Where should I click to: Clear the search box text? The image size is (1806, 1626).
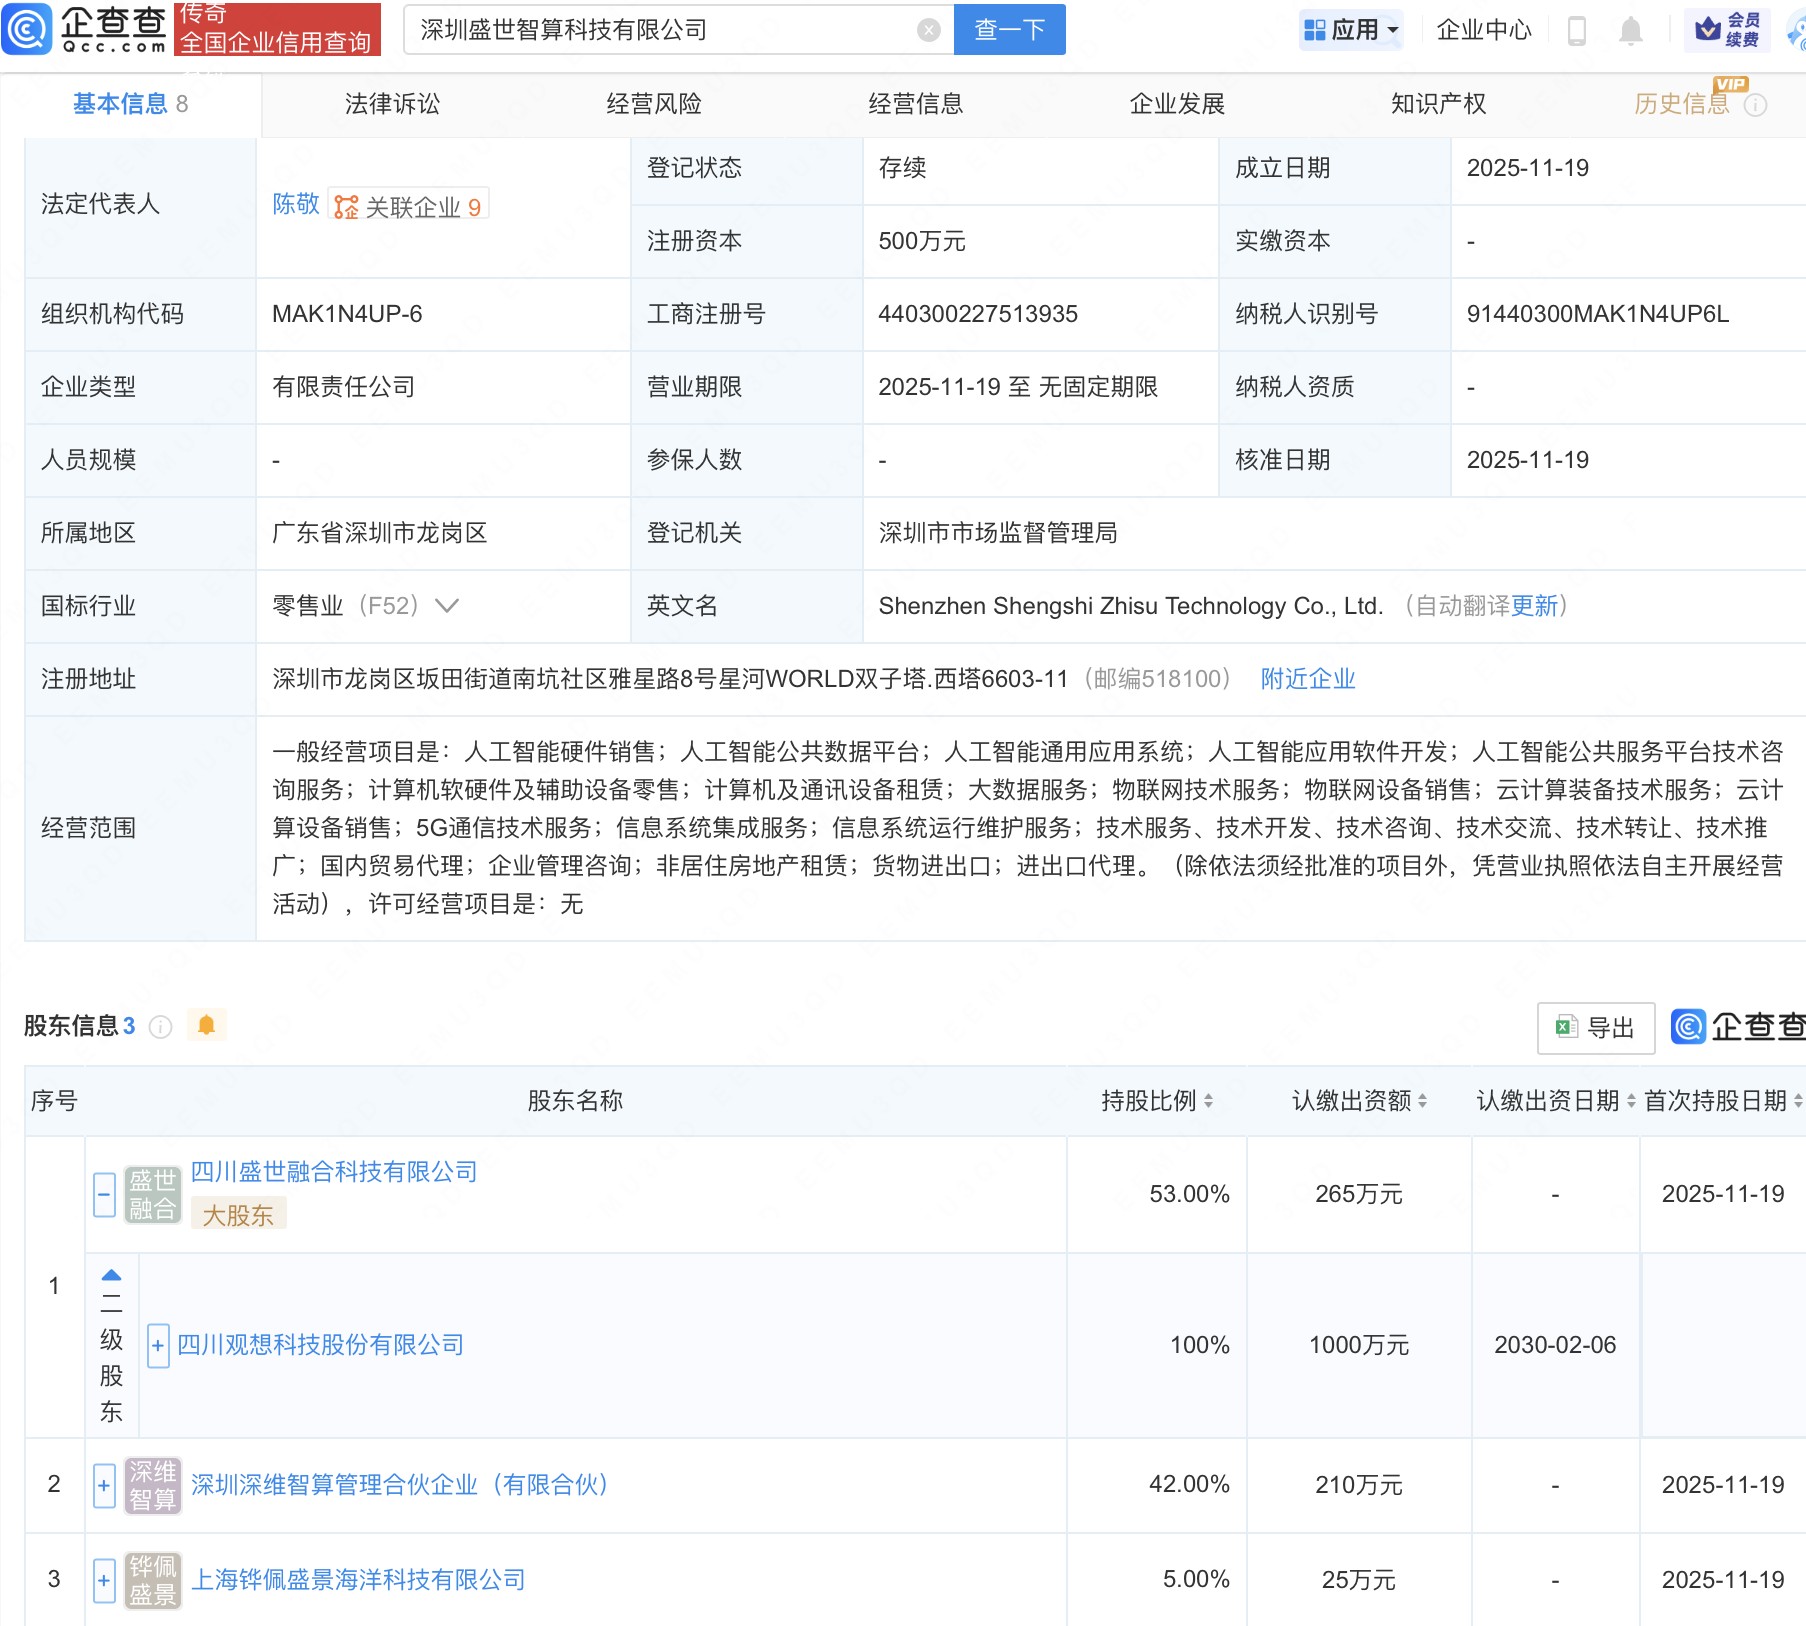(x=928, y=30)
